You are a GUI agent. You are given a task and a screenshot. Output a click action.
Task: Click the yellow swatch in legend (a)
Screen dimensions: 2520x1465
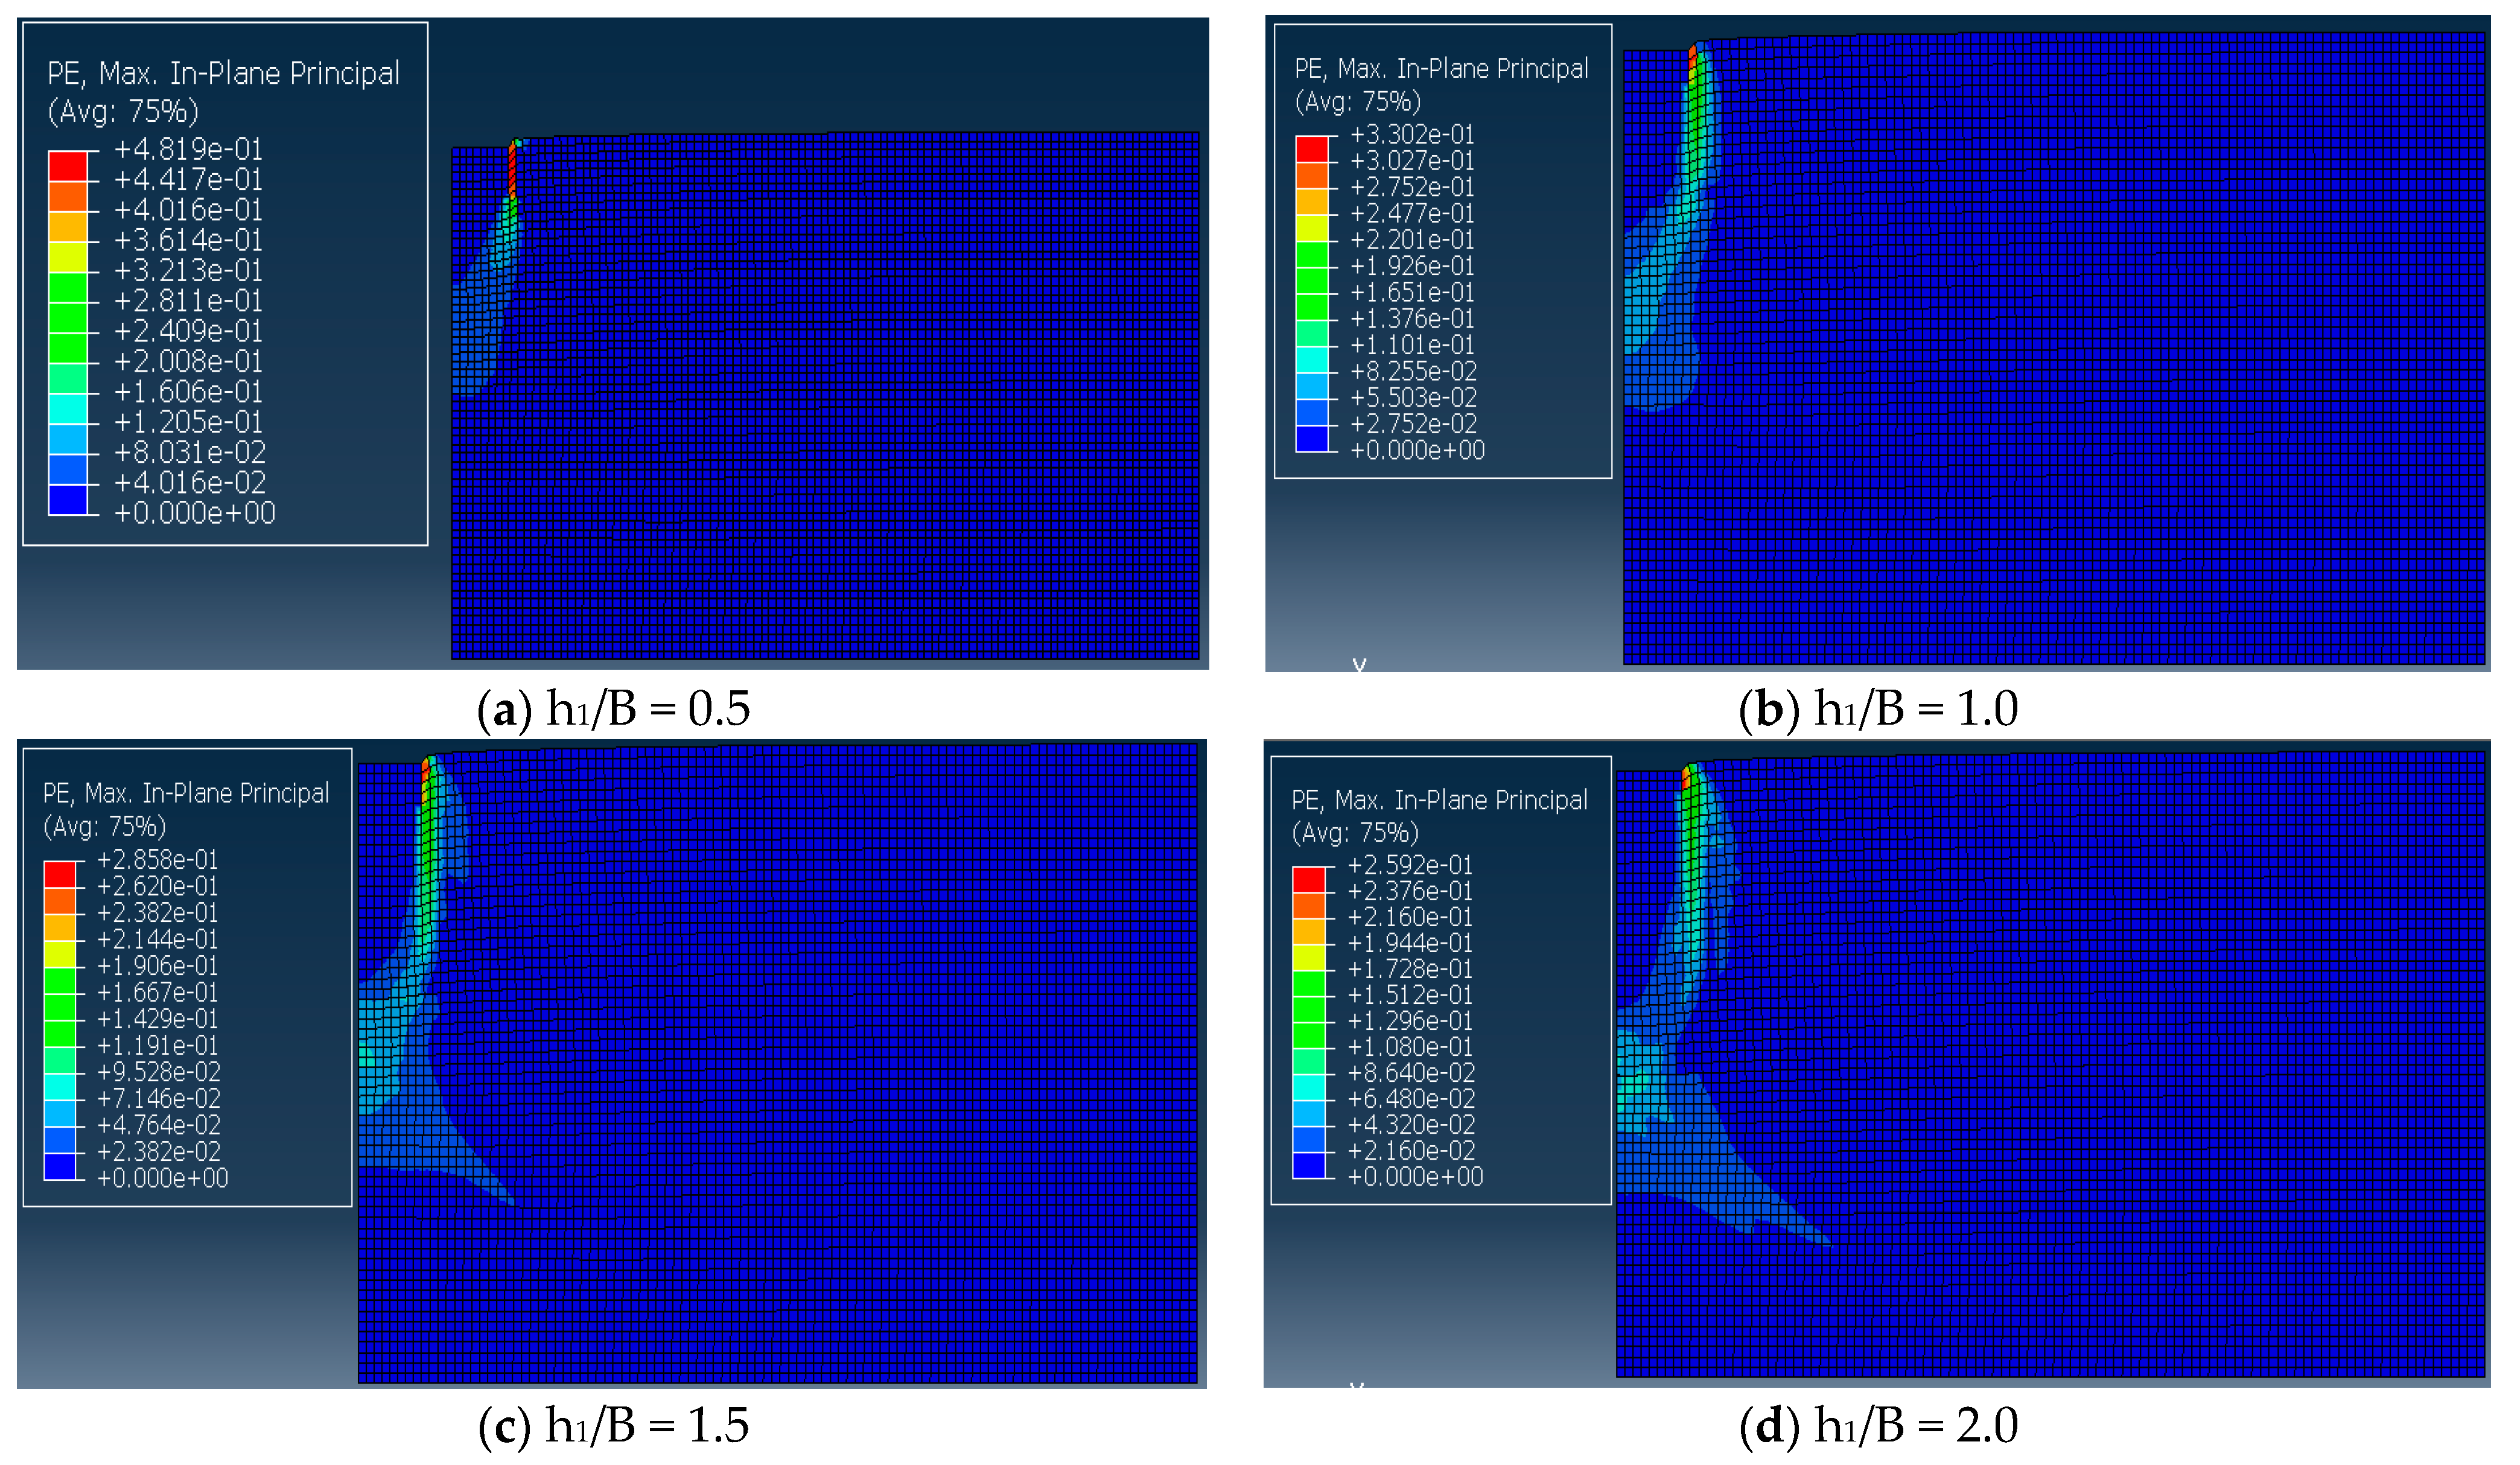(x=68, y=257)
